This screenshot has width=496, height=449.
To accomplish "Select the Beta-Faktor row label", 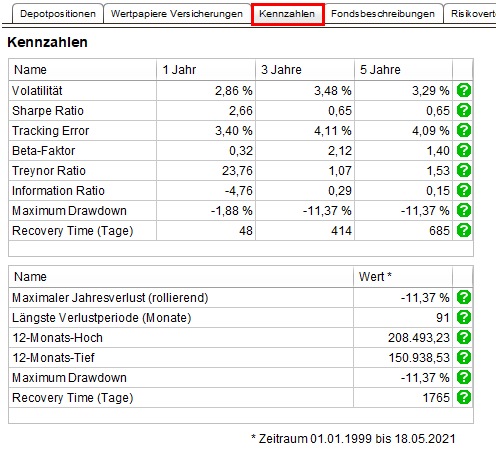I will 43,151.
